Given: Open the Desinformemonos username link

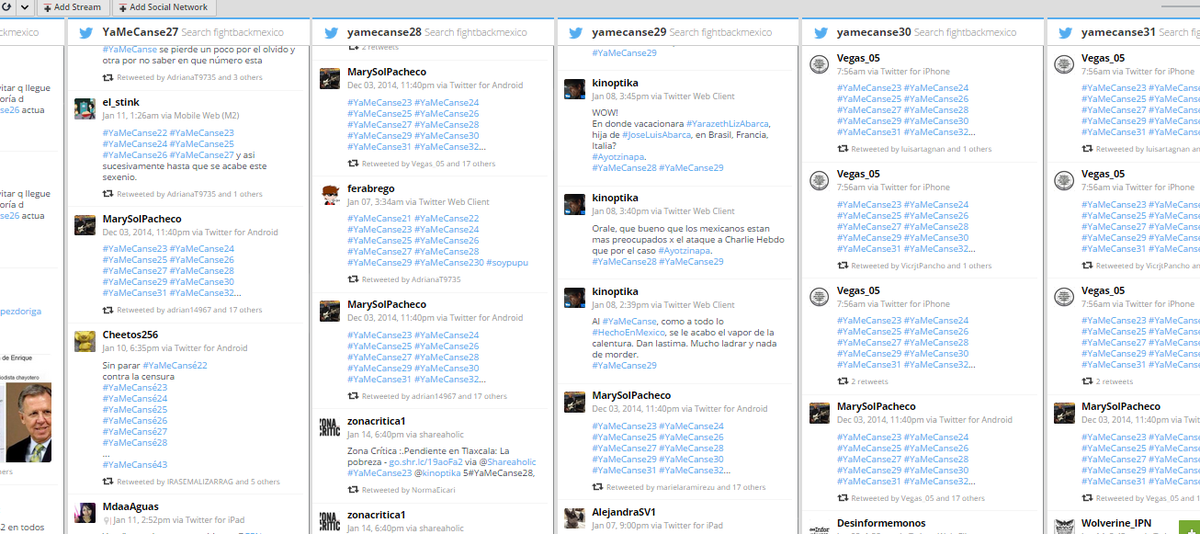Looking at the screenshot, I should (881, 523).
